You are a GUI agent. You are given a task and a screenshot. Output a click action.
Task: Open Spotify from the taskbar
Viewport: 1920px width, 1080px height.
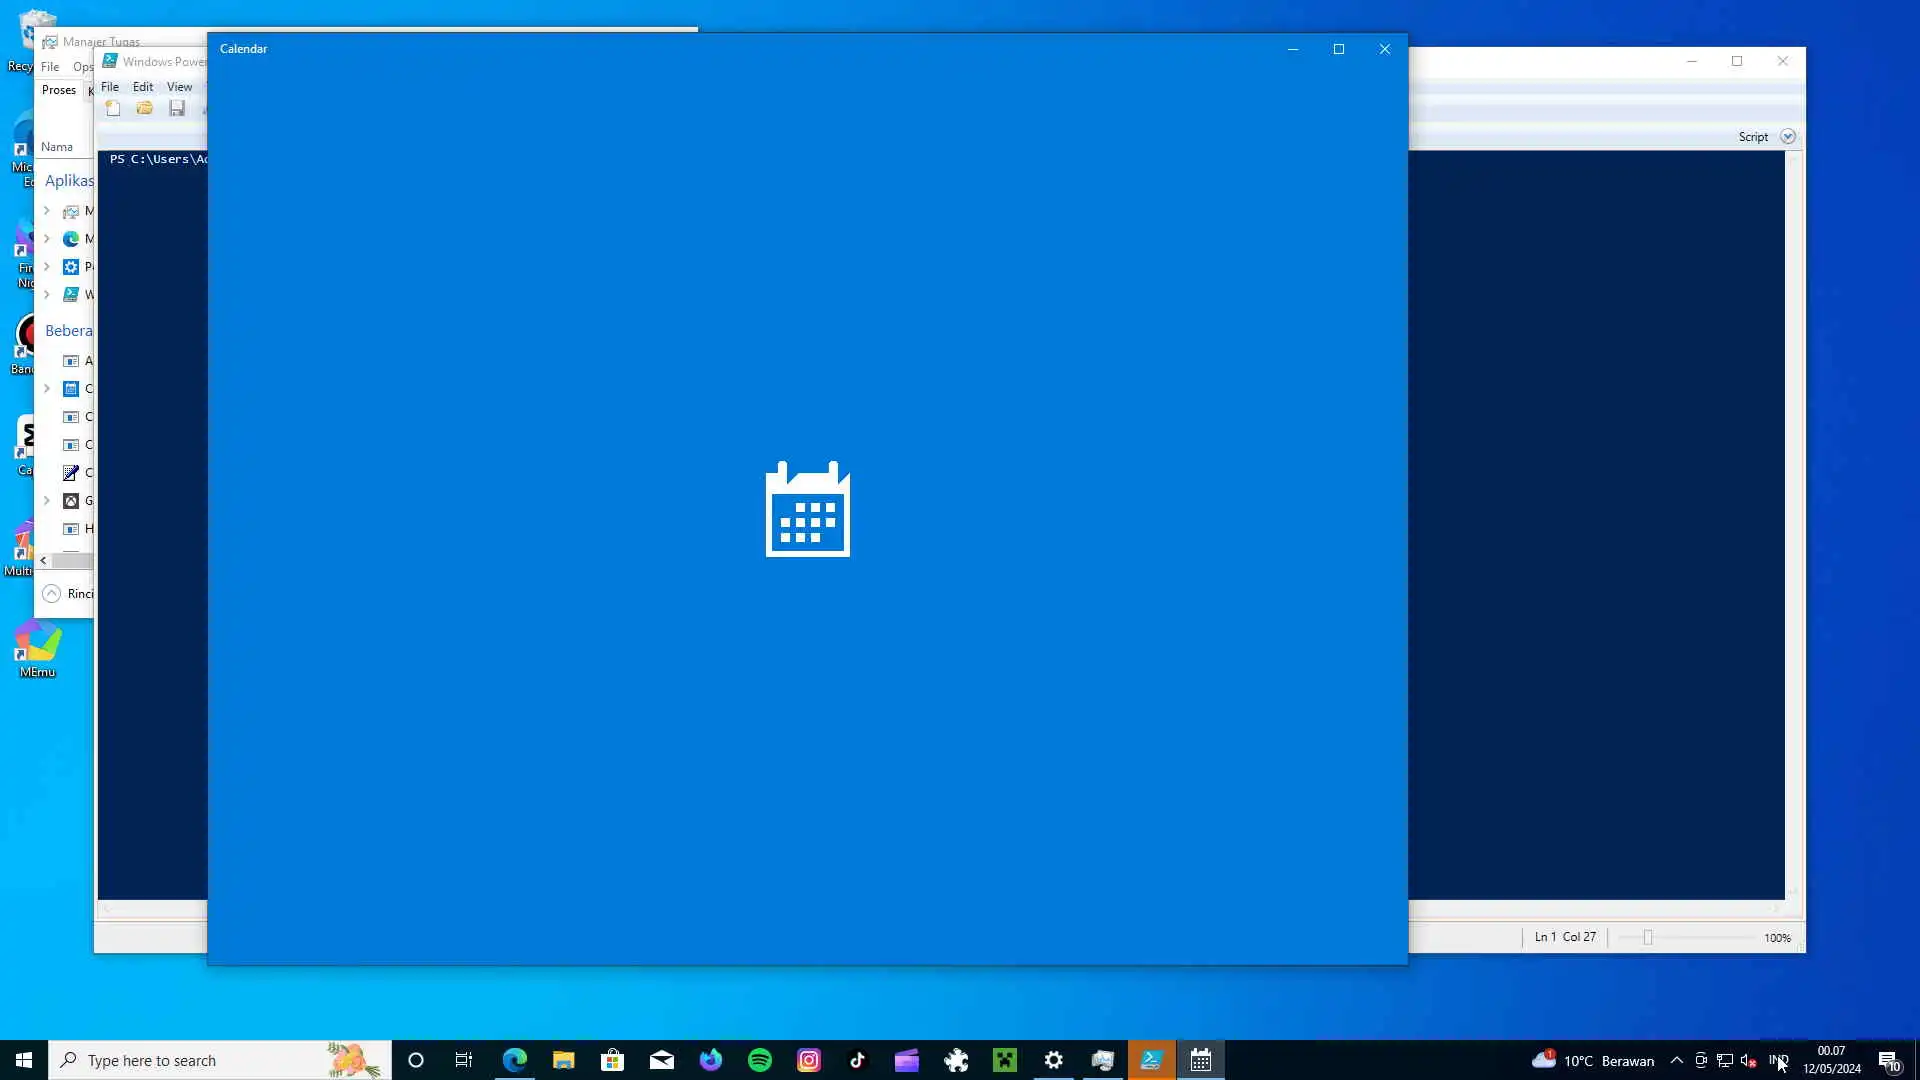pyautogui.click(x=760, y=1060)
